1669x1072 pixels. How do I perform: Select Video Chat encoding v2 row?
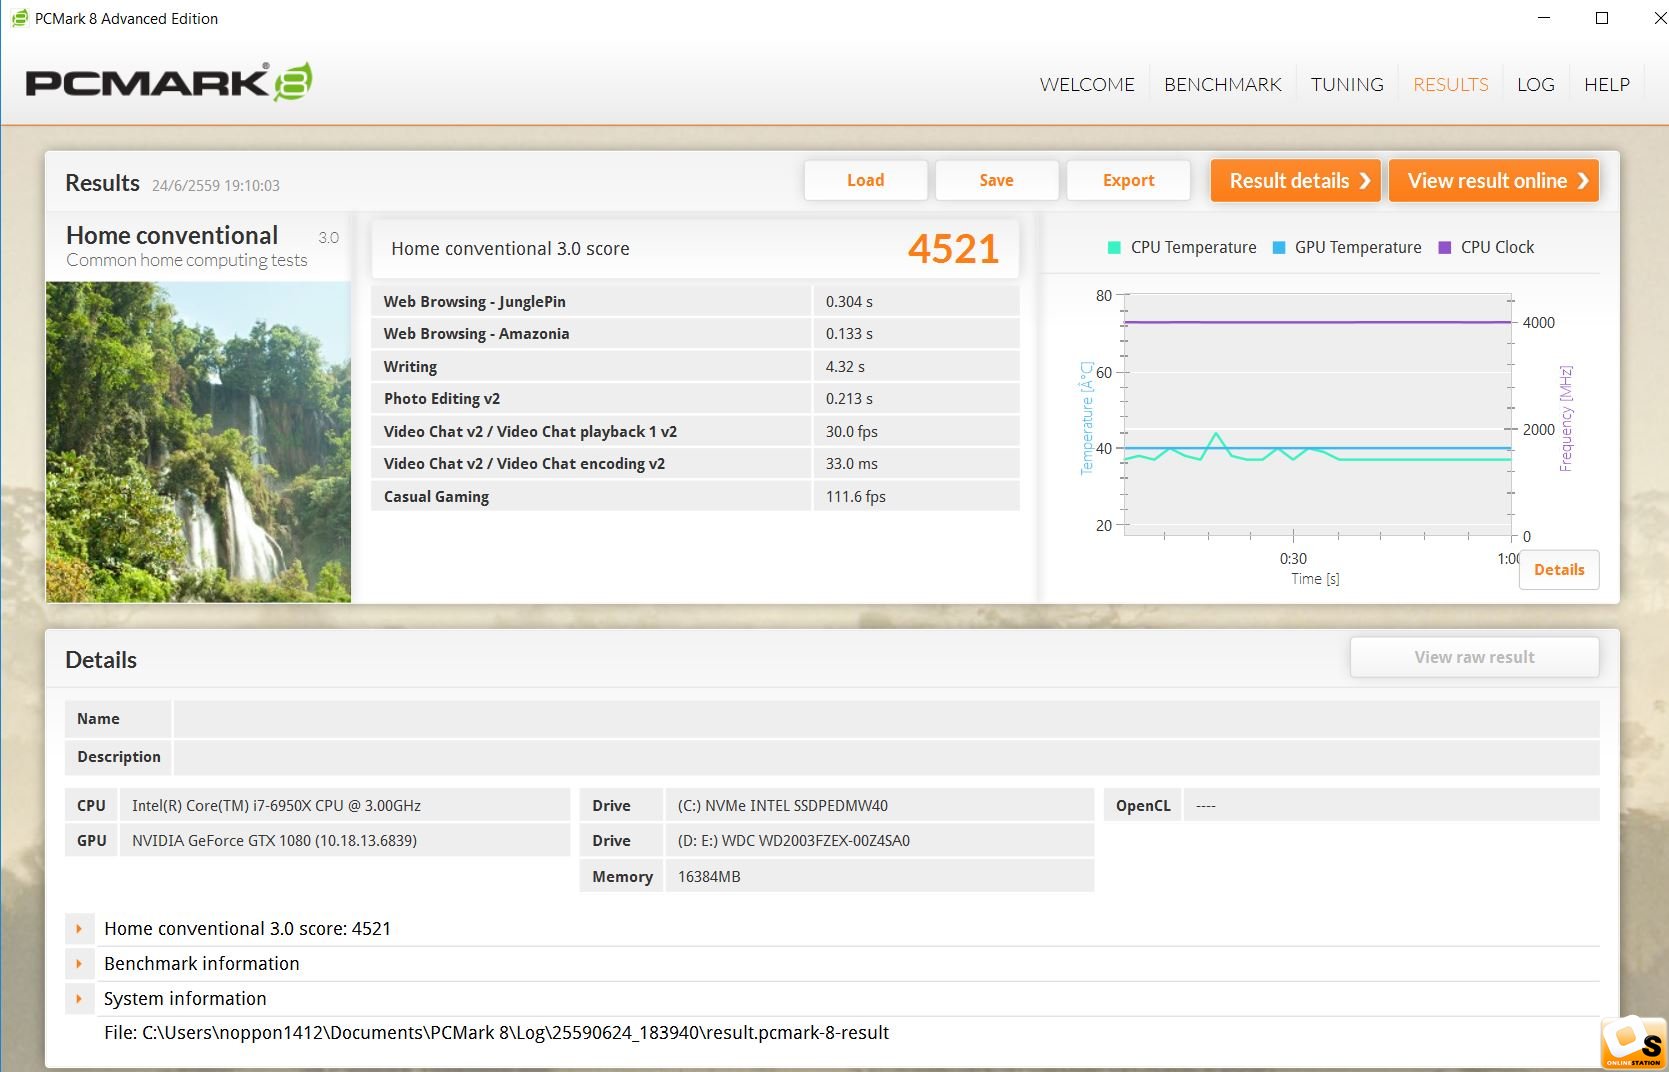(695, 463)
